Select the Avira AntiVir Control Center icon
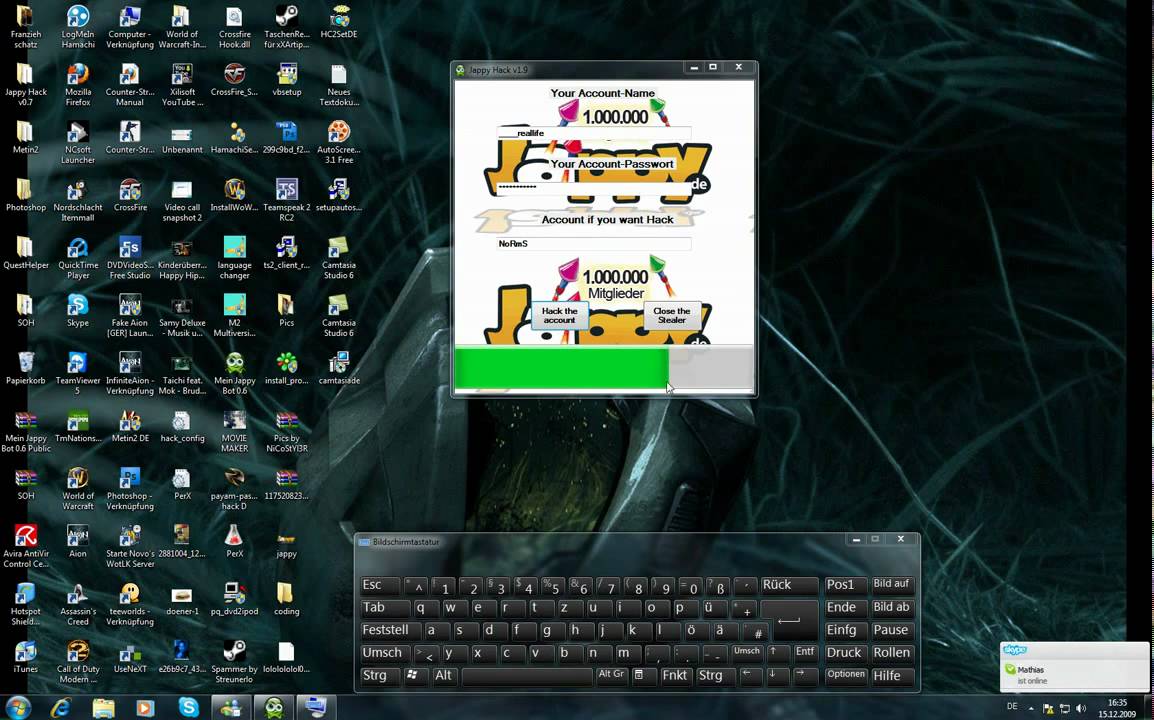The height and width of the screenshot is (720, 1154). coord(26,546)
